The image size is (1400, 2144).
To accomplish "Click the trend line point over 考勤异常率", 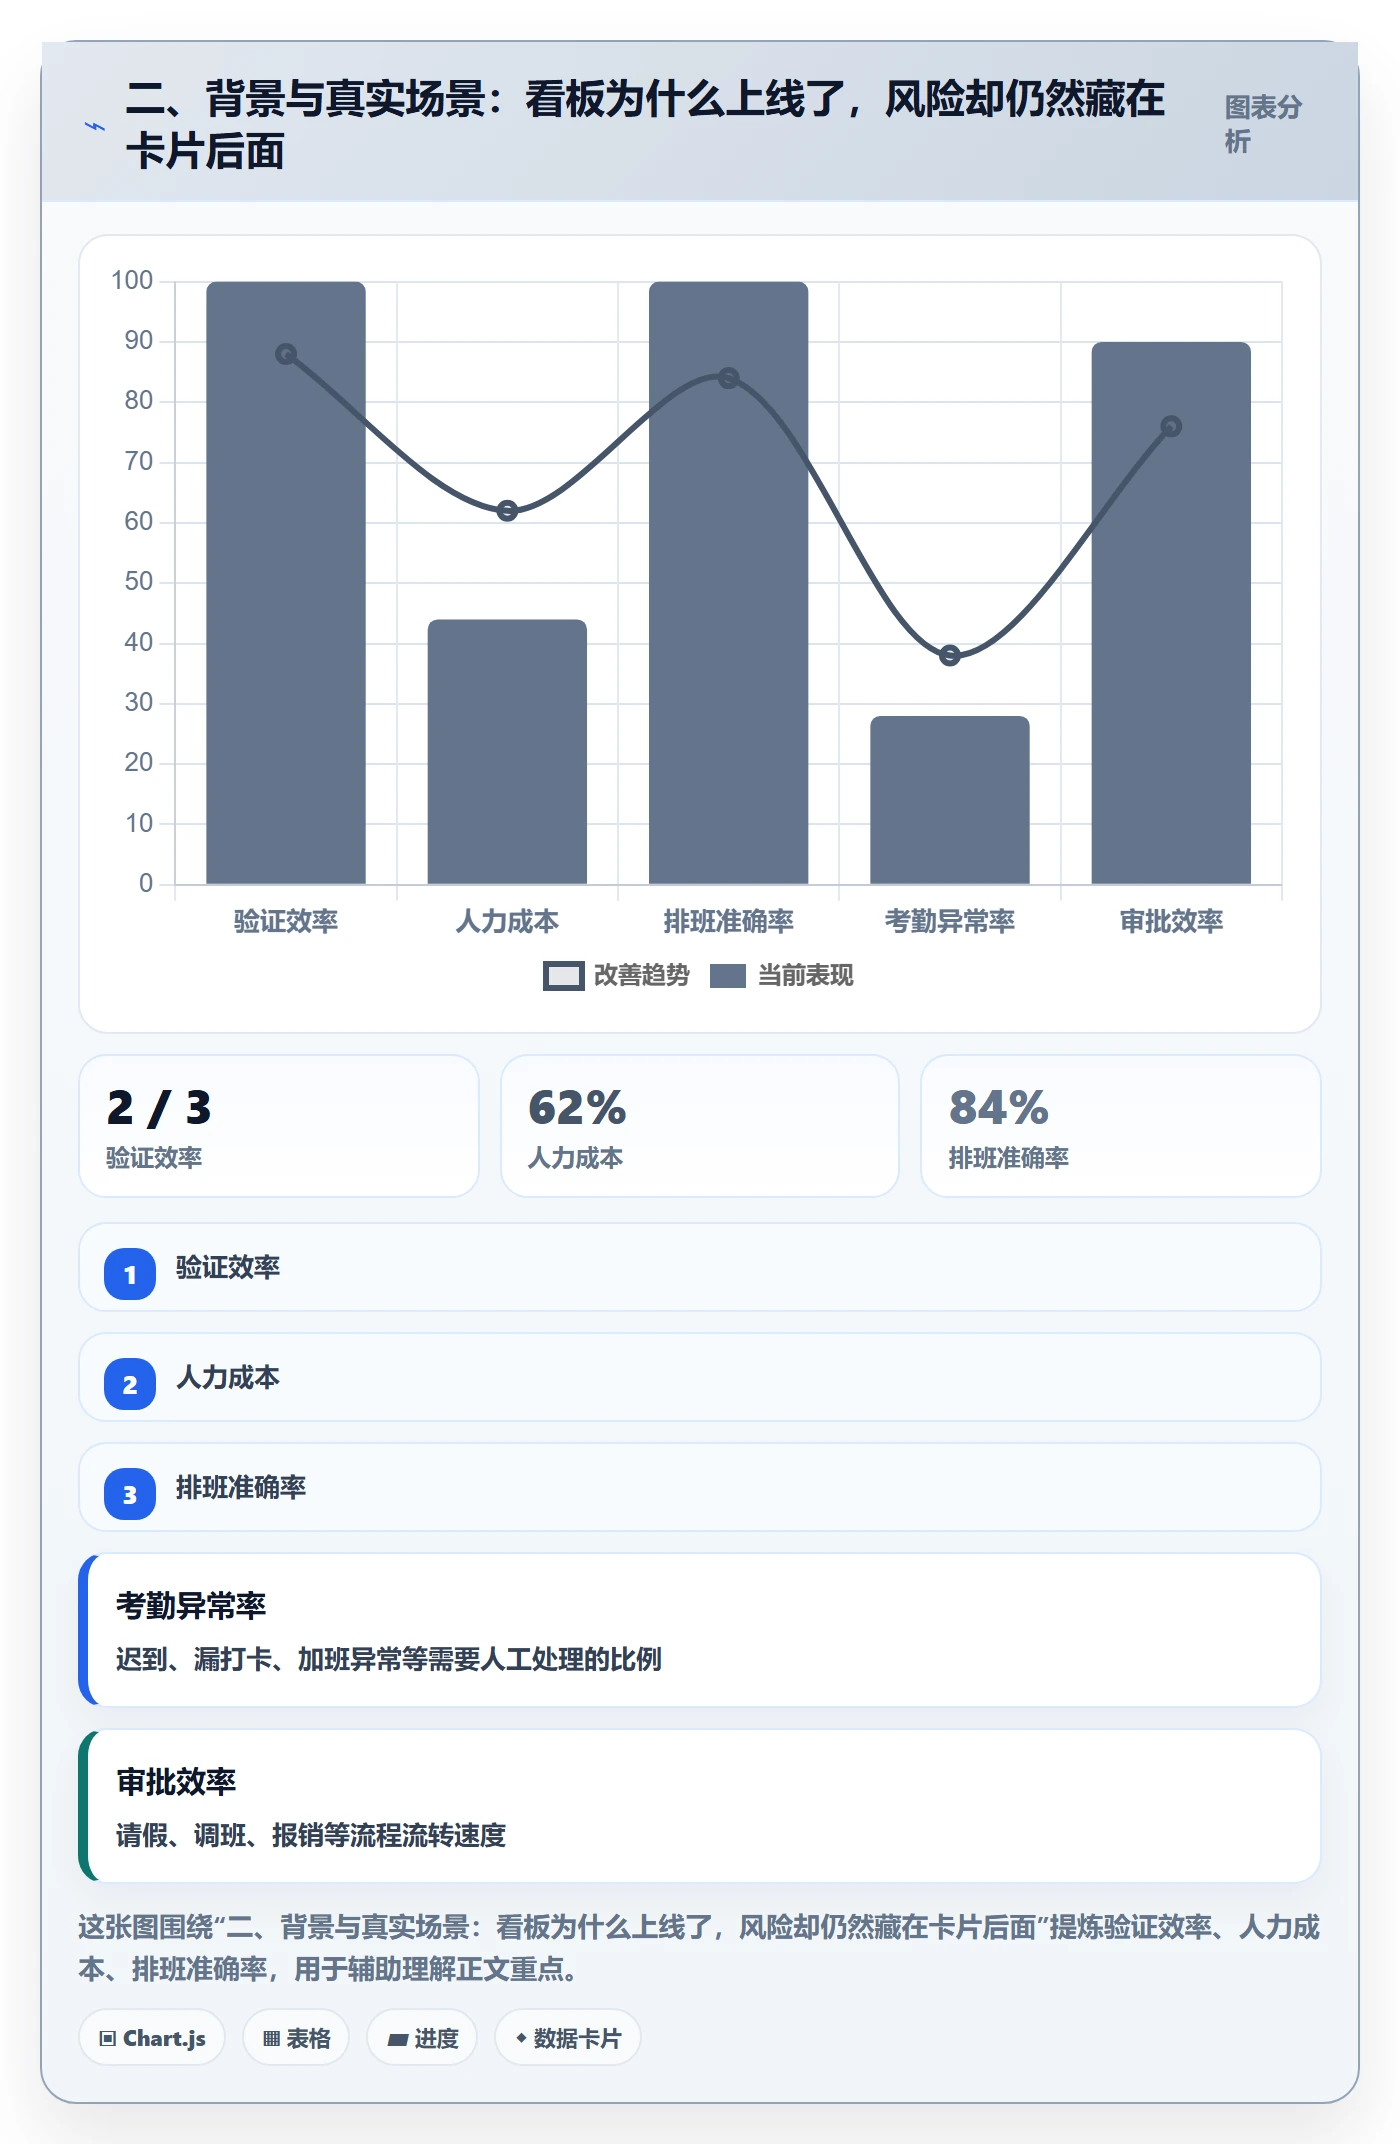I will pyautogui.click(x=950, y=656).
